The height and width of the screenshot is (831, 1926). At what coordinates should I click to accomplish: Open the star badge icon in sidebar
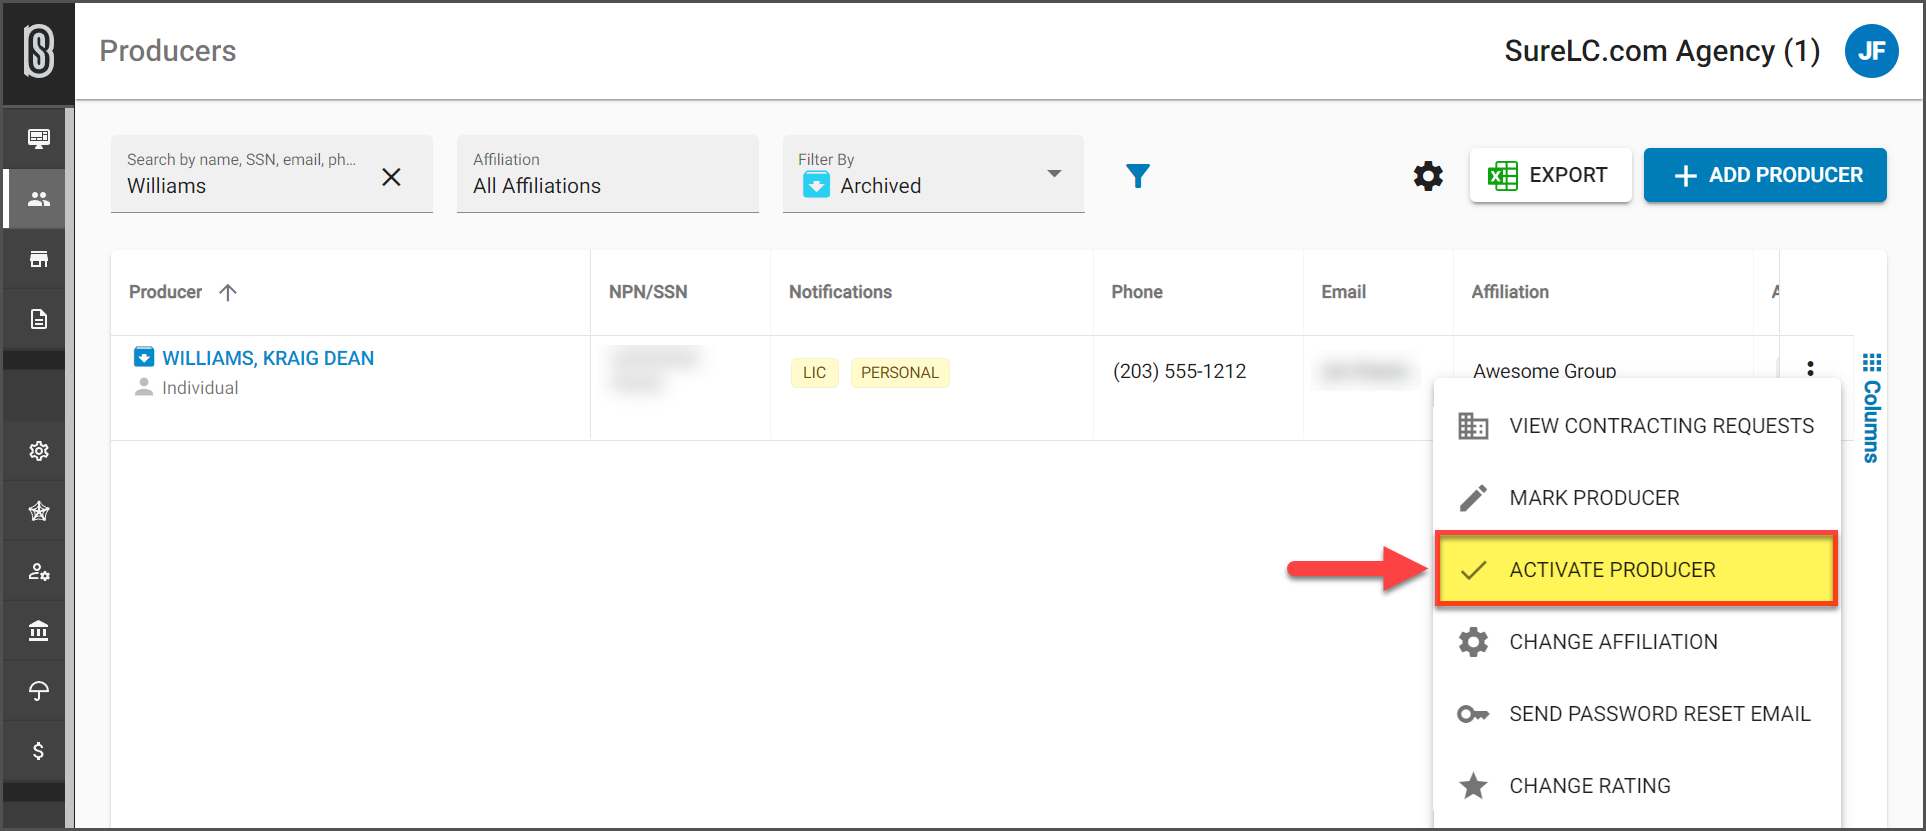39,511
